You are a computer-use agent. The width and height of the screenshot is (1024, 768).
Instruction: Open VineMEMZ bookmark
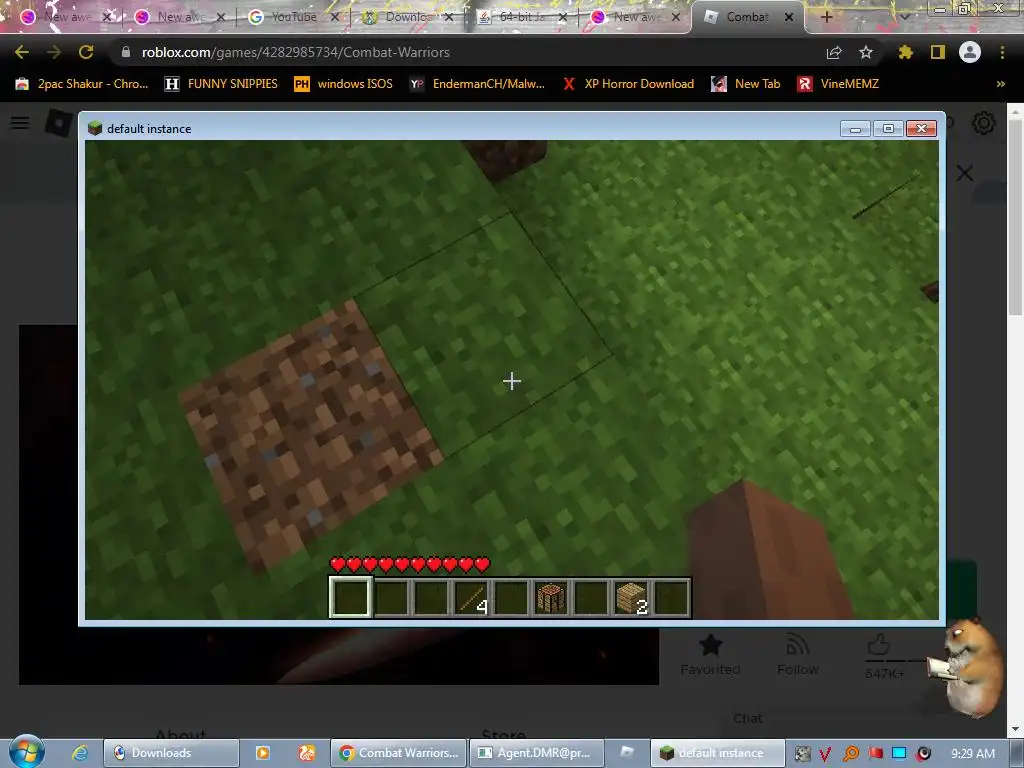click(839, 84)
